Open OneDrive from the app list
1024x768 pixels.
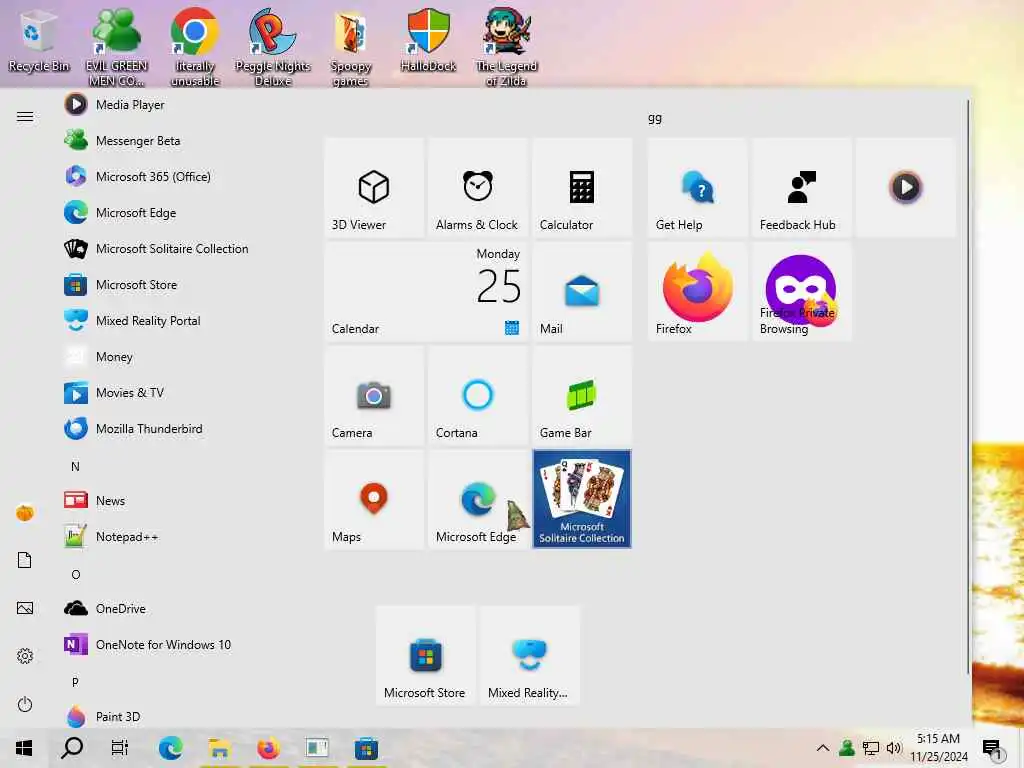183,609
